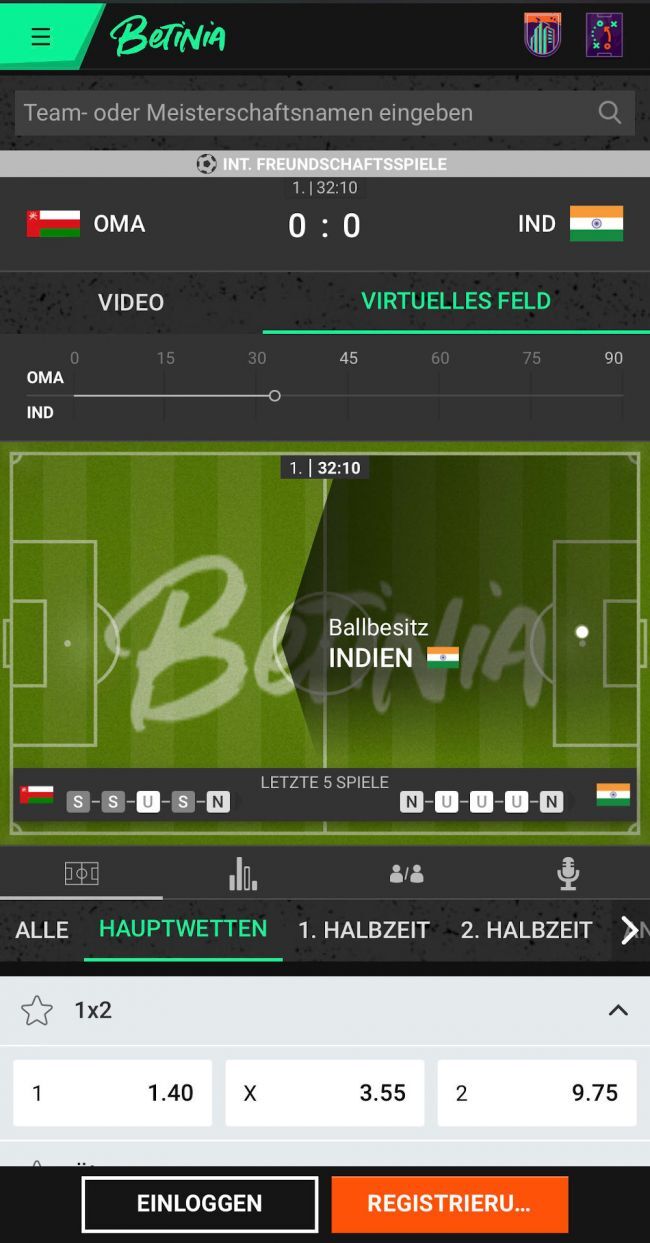Click the match timeline progress marker
The height and width of the screenshot is (1243, 650).
click(x=274, y=396)
